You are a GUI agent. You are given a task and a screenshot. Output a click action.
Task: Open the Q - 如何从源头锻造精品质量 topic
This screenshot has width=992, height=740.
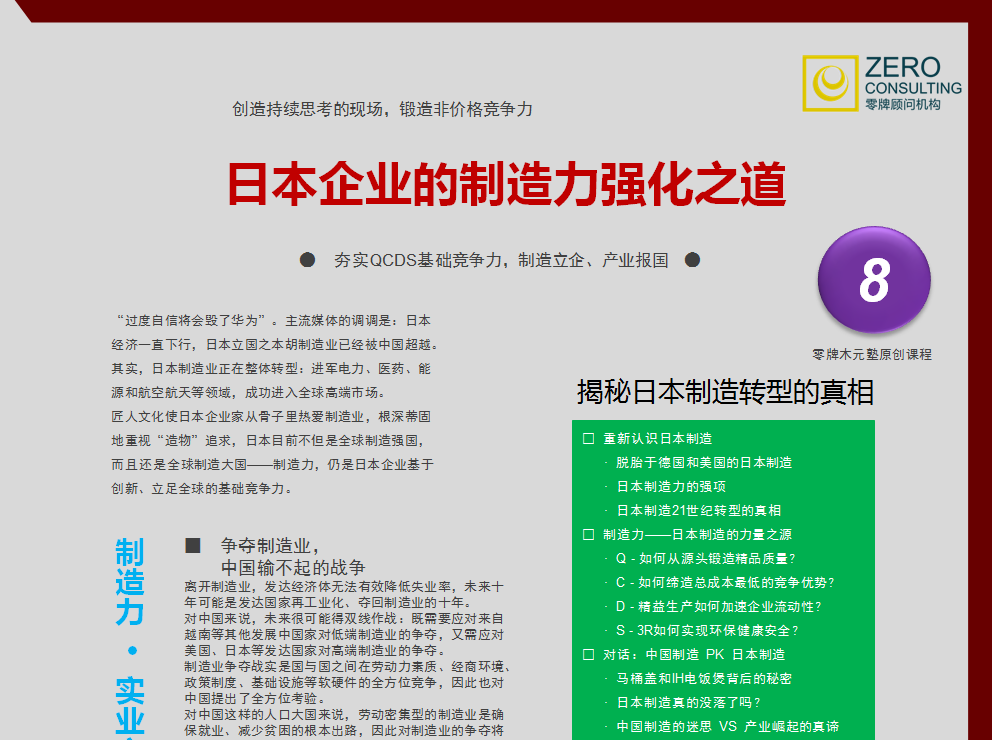pyautogui.click(x=706, y=559)
